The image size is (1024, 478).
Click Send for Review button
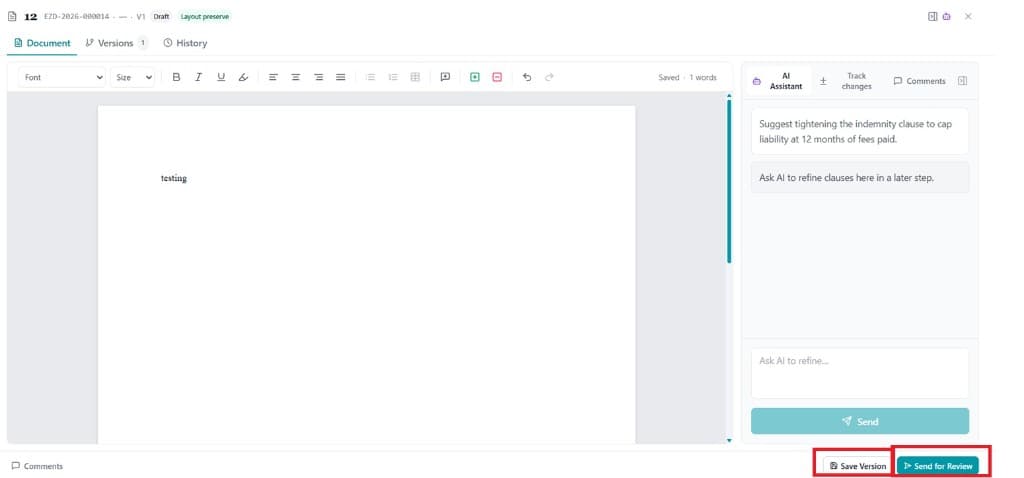938,466
